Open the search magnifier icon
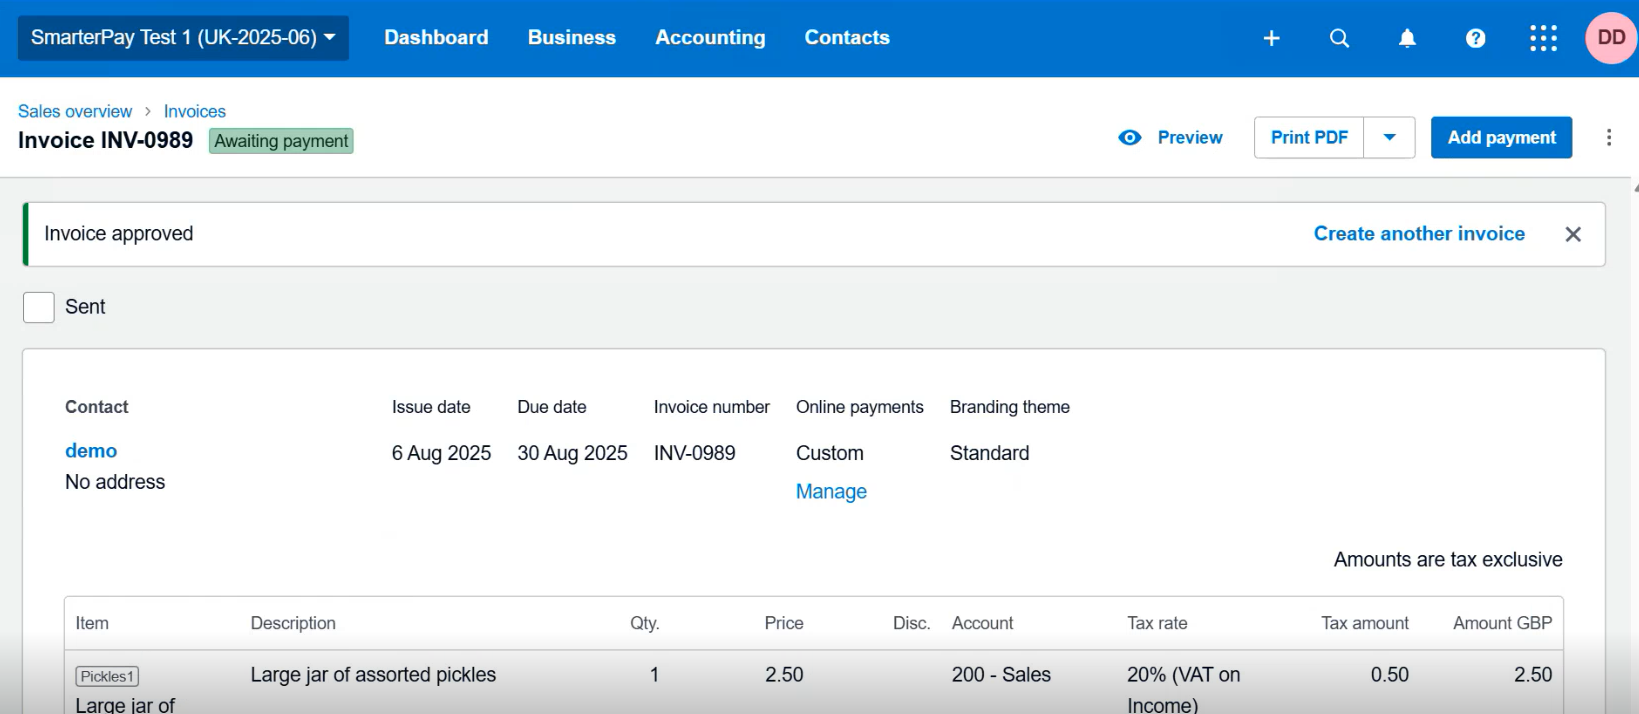1639x714 pixels. point(1339,38)
